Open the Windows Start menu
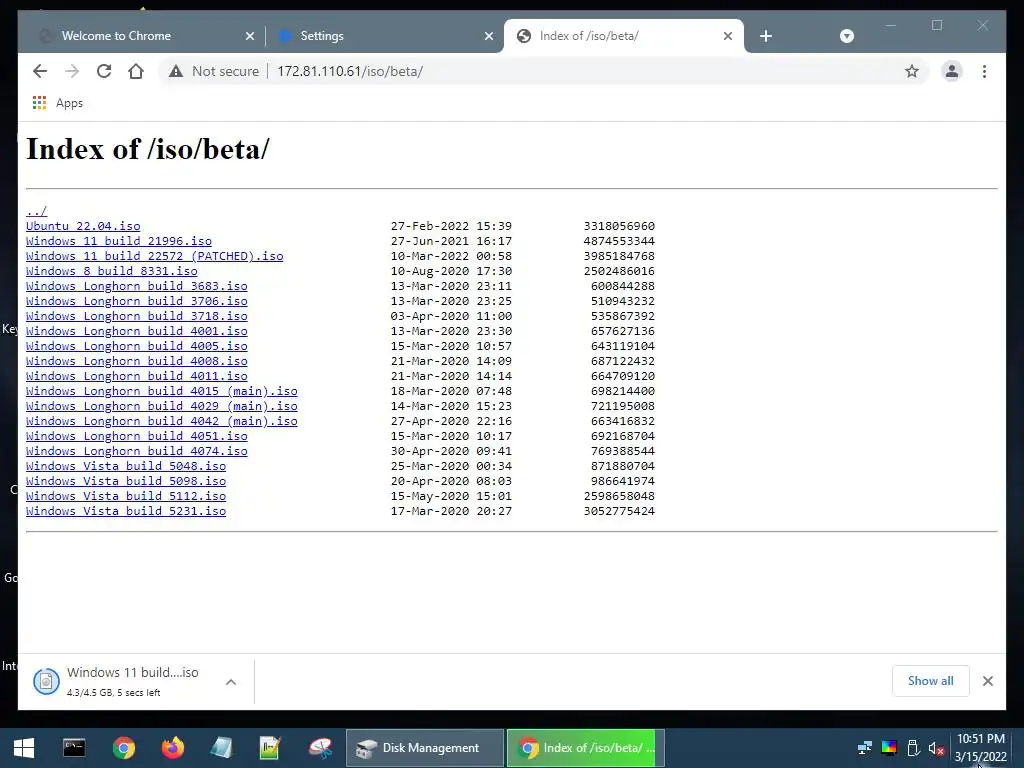The width and height of the screenshot is (1024, 768). click(x=24, y=748)
